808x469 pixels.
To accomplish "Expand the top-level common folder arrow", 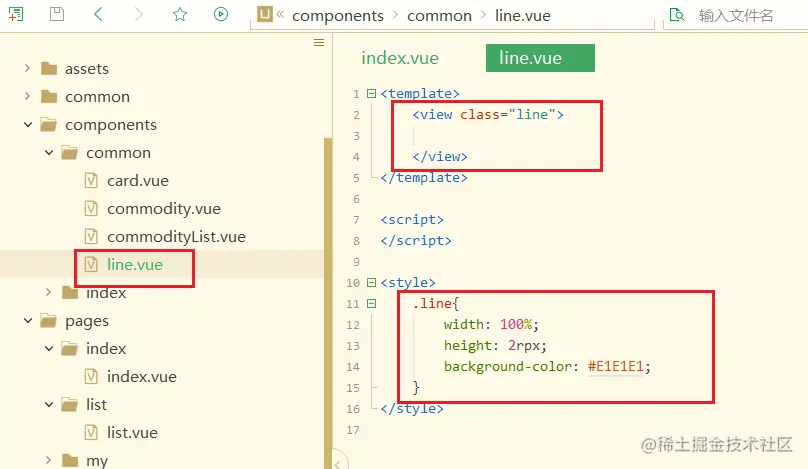I will [27, 96].
